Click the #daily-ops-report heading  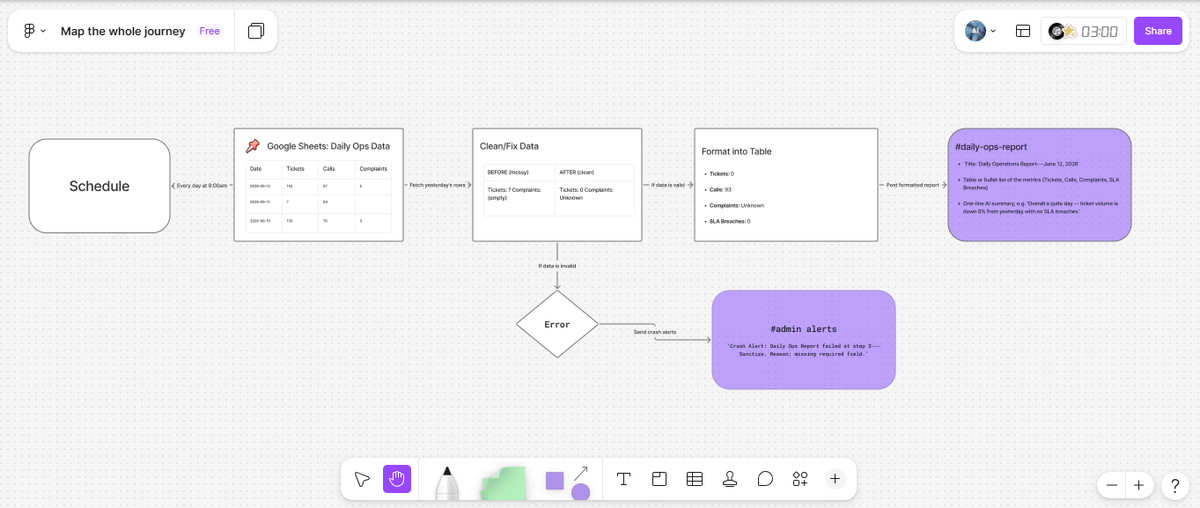991,147
